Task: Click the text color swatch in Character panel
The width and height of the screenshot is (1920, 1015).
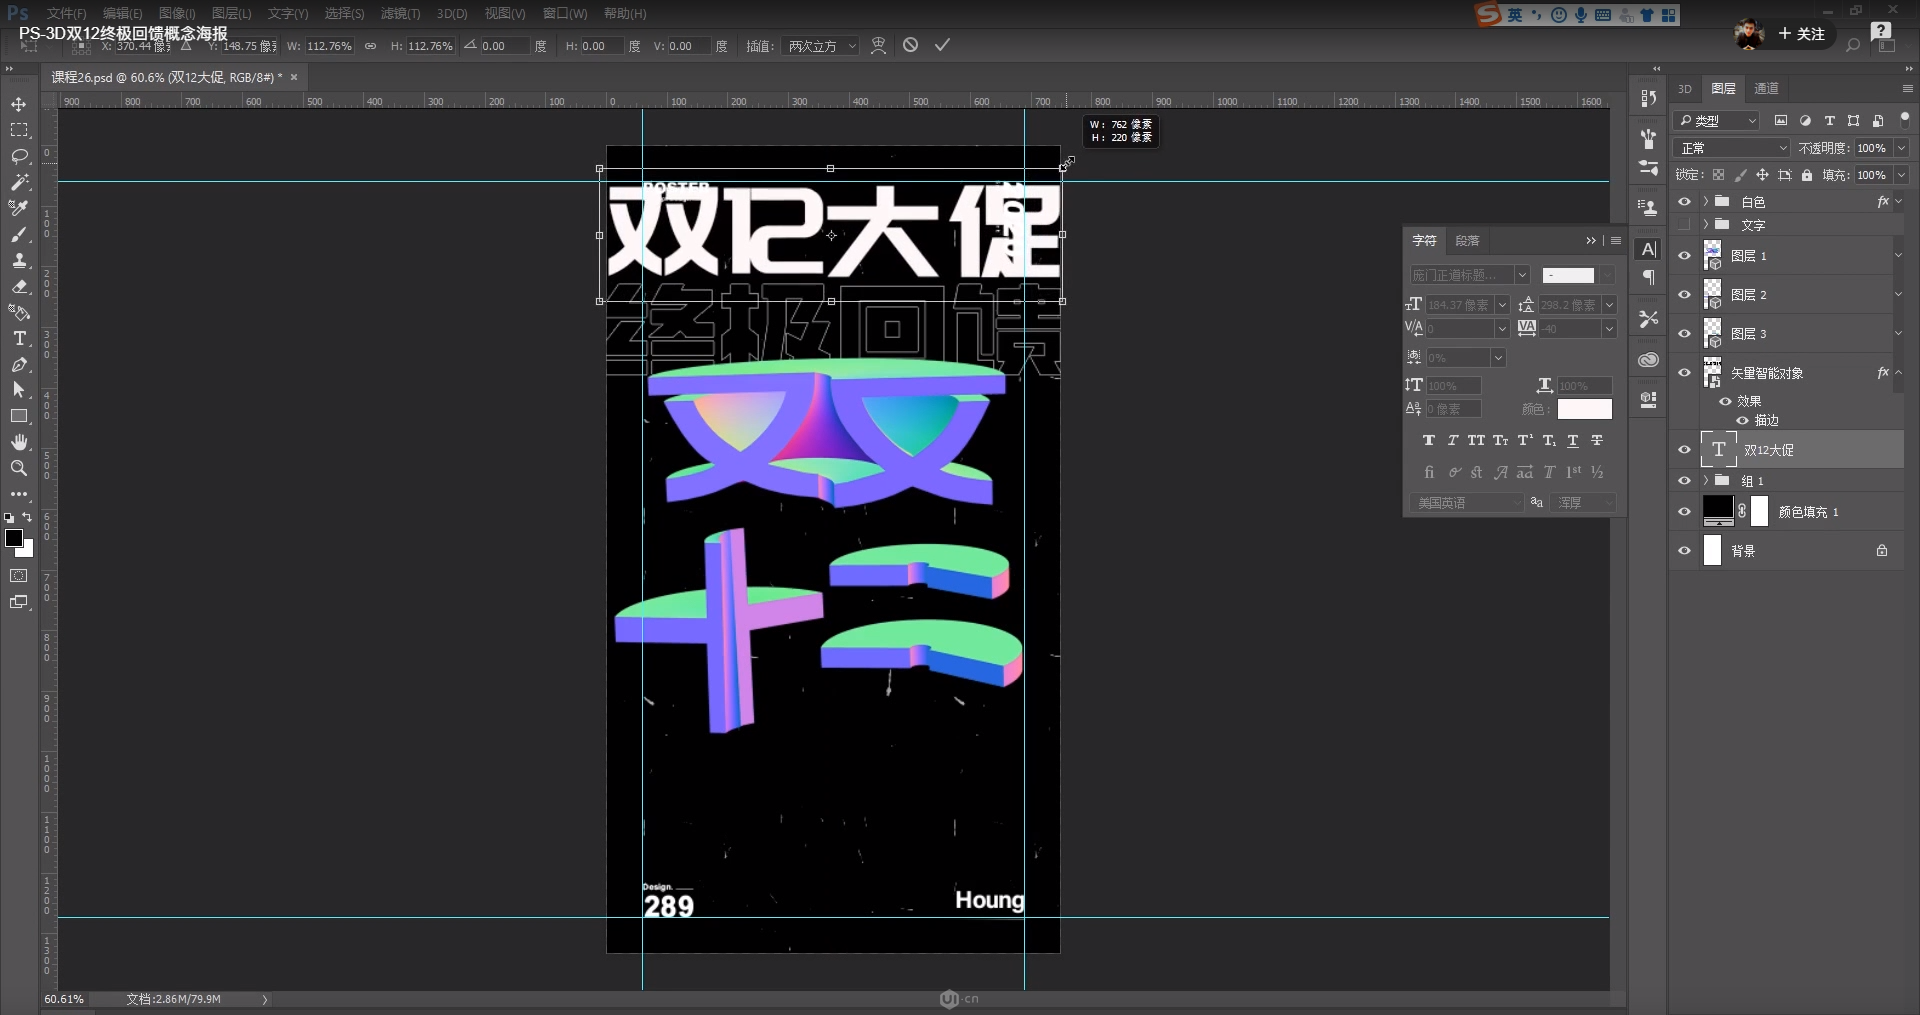Action: pyautogui.click(x=1585, y=409)
